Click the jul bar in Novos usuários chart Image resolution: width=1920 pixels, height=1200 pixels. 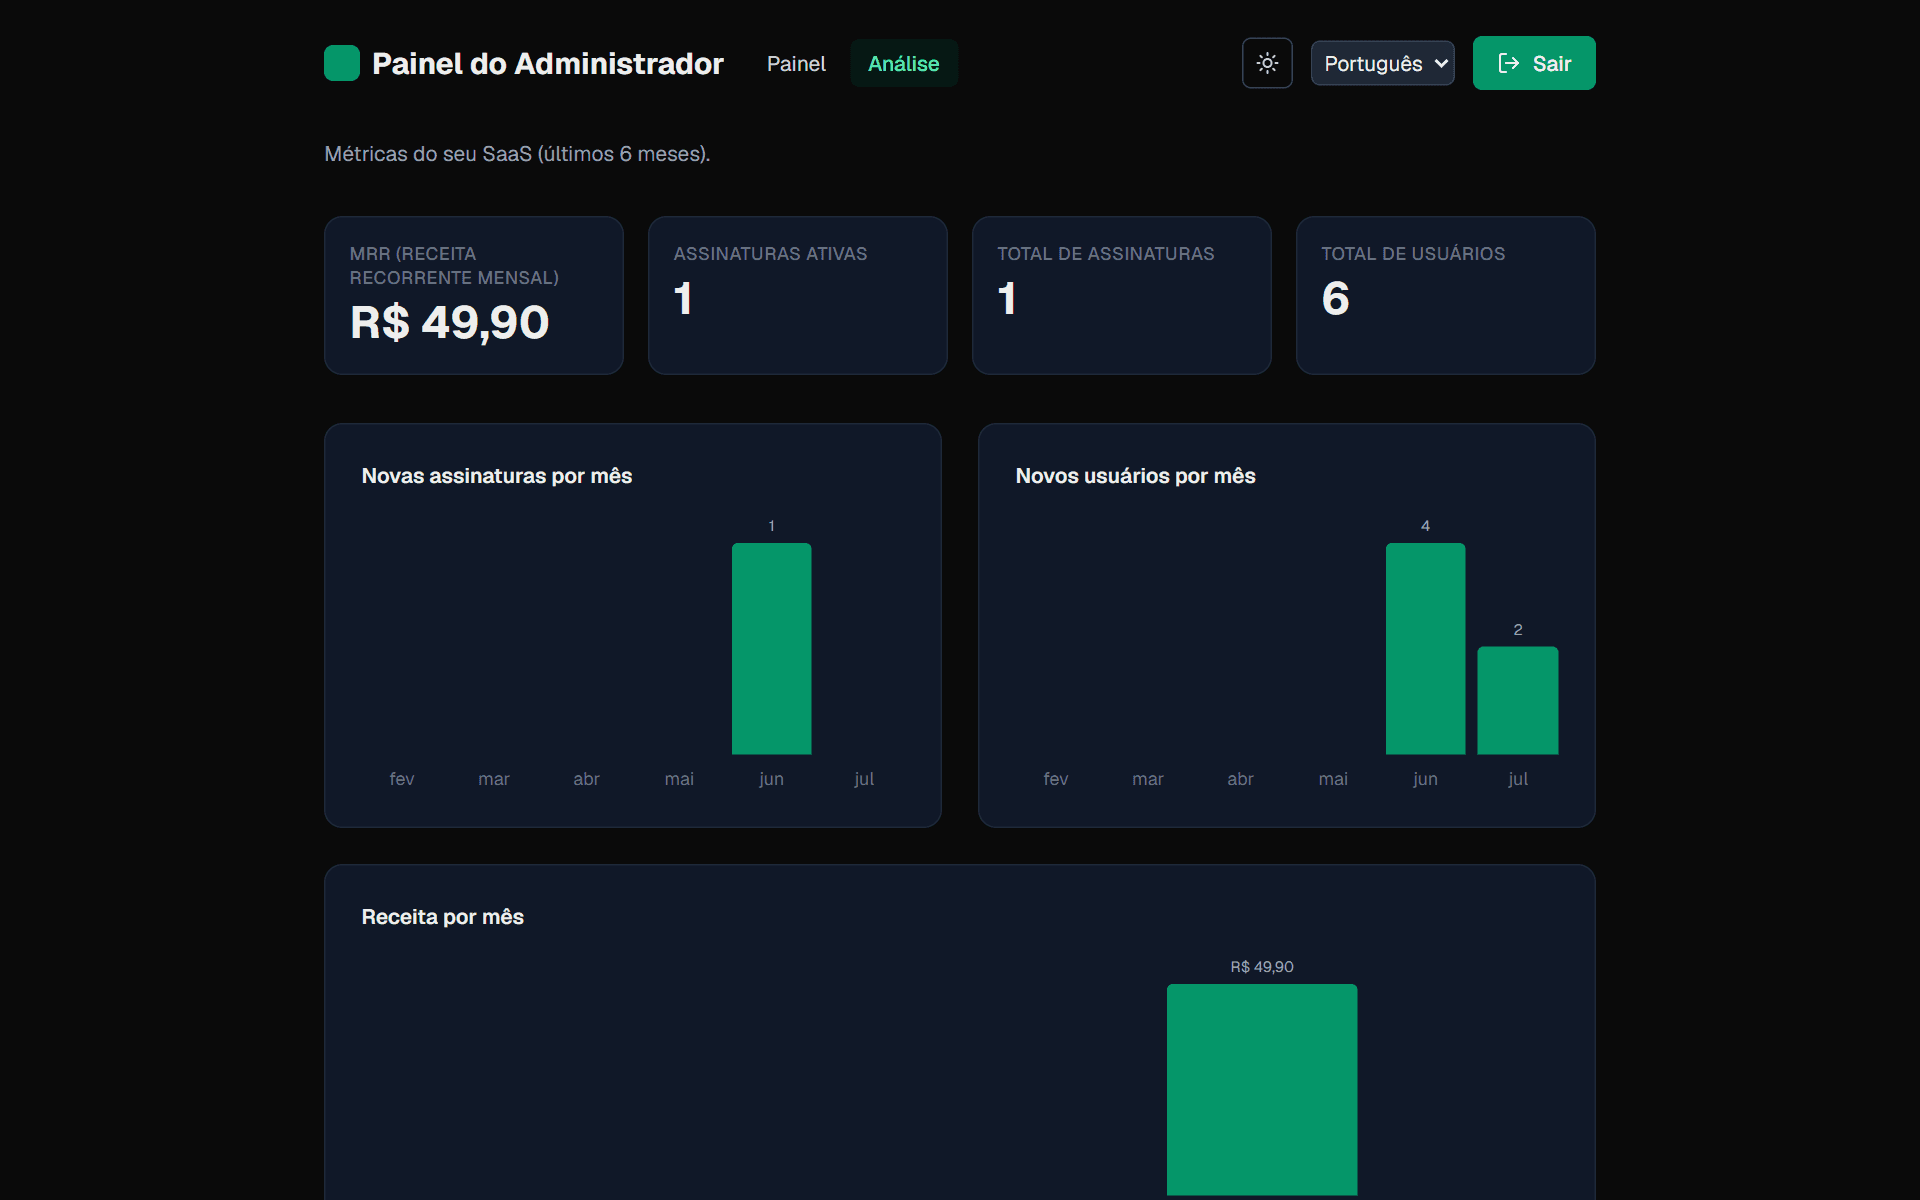(1517, 700)
